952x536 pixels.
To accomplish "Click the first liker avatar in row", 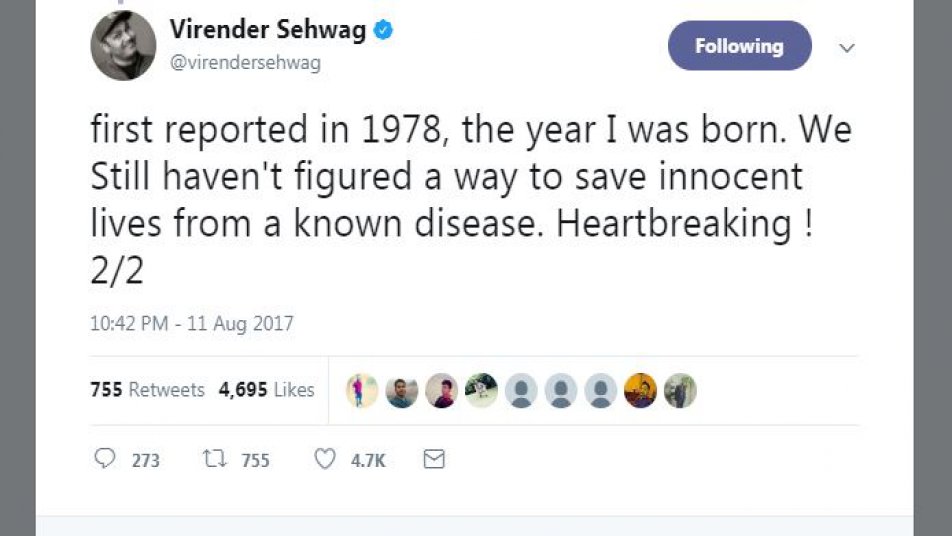I will pos(362,390).
